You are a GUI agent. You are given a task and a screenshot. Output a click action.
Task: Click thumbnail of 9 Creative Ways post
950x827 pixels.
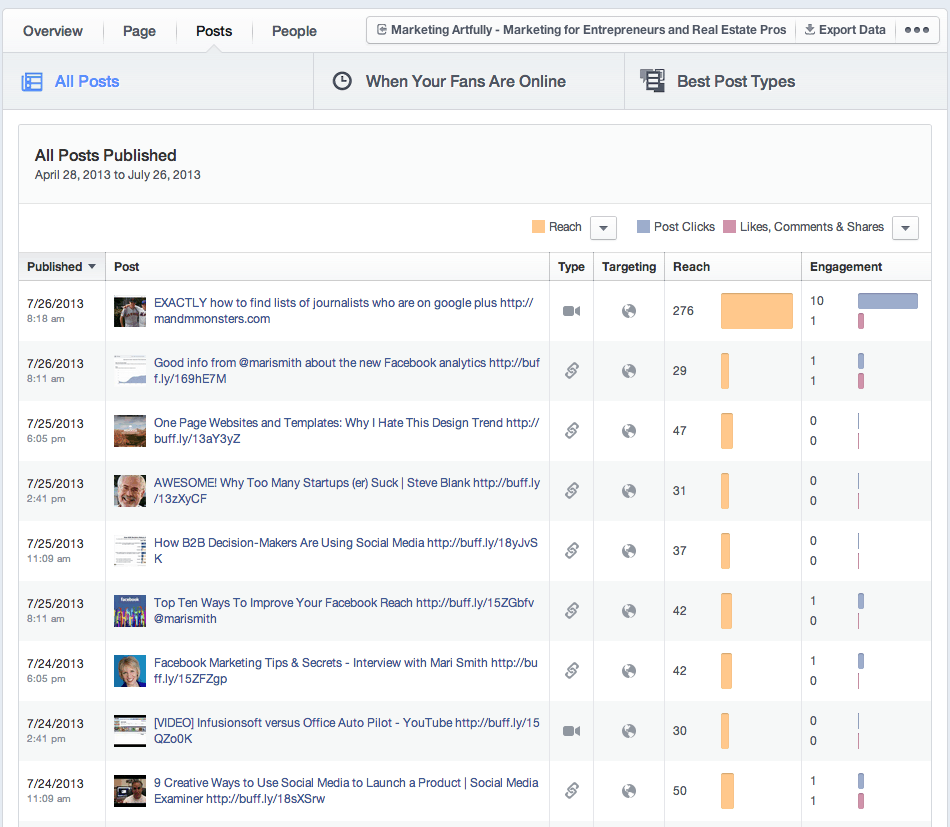tap(130, 791)
